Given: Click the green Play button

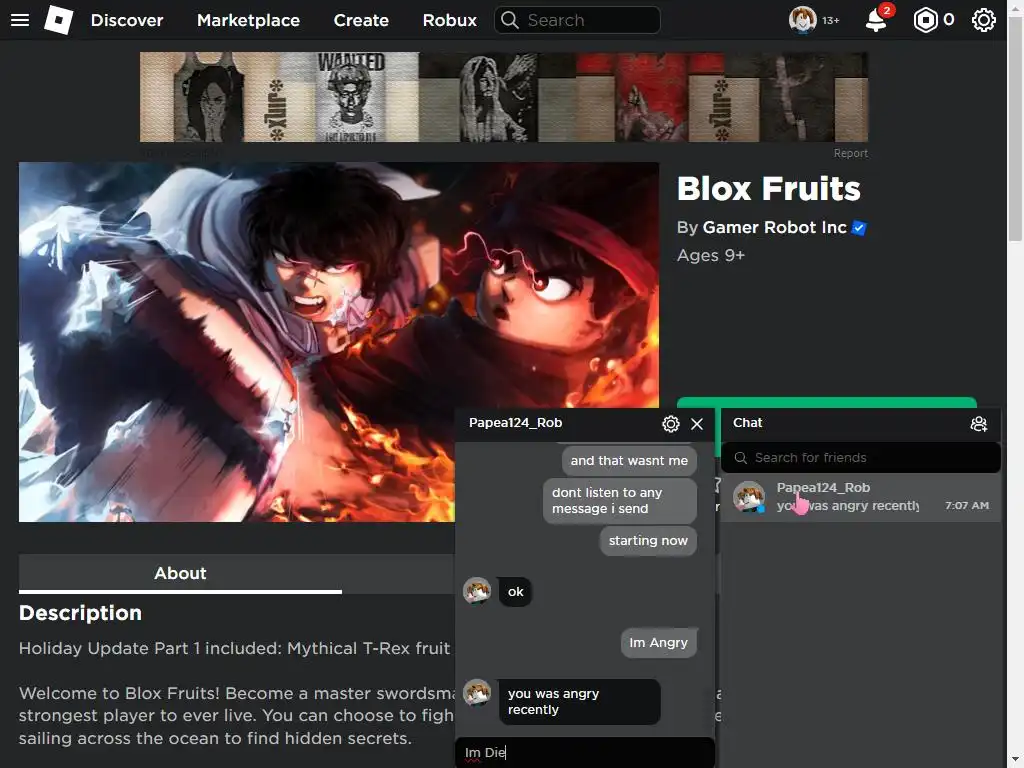Looking at the screenshot, I should tap(827, 402).
